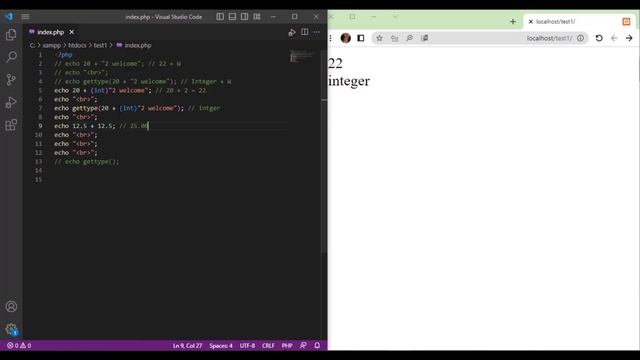Change indentation via Spaces: 4
Image resolution: width=640 pixels, height=360 pixels.
pos(221,346)
